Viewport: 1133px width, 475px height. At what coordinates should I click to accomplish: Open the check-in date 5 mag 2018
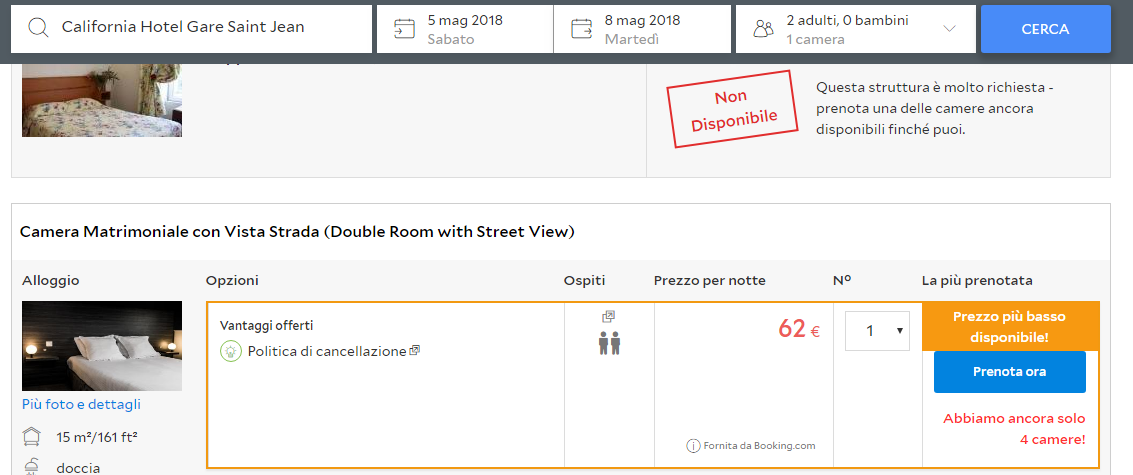coord(465,29)
